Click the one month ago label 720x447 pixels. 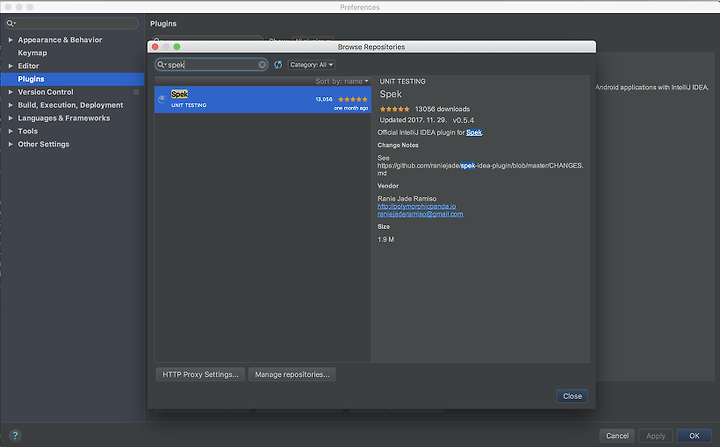click(x=351, y=108)
